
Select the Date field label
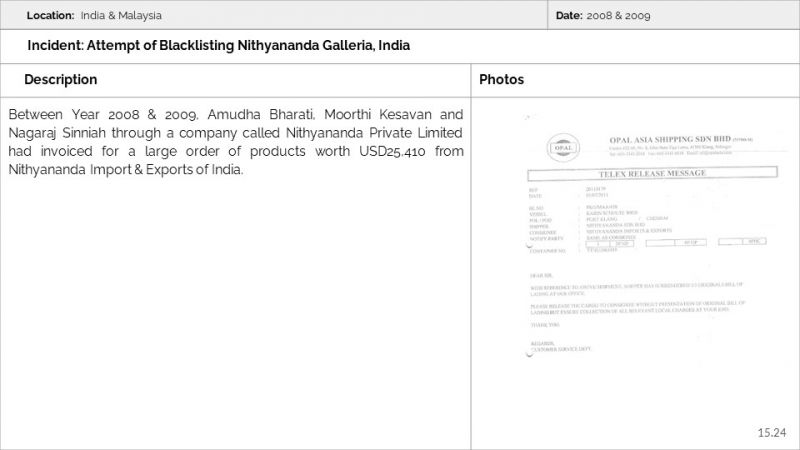[x=568, y=16]
